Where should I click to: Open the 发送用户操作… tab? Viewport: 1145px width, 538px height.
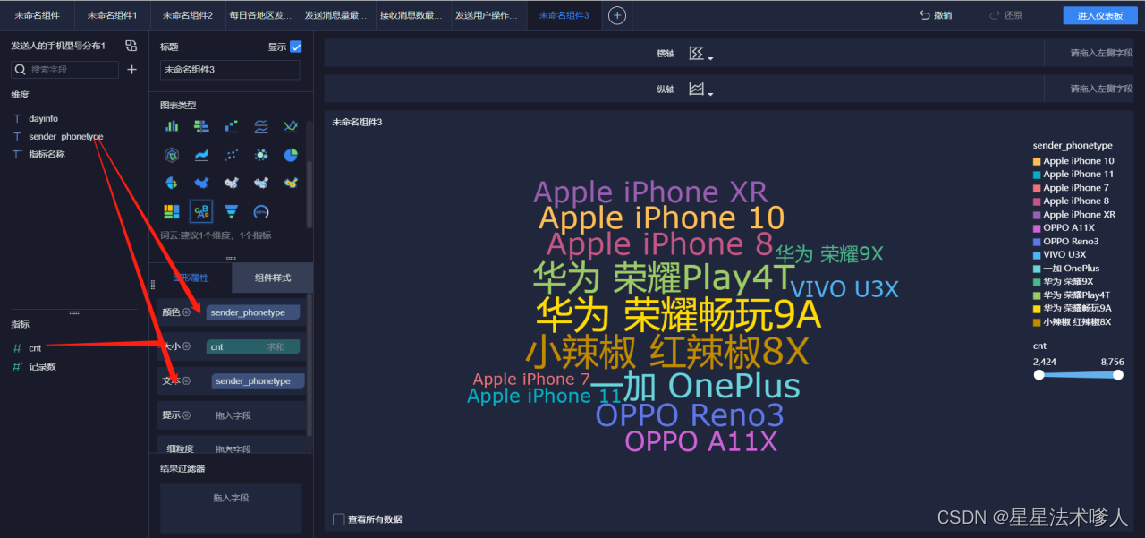[x=488, y=15]
